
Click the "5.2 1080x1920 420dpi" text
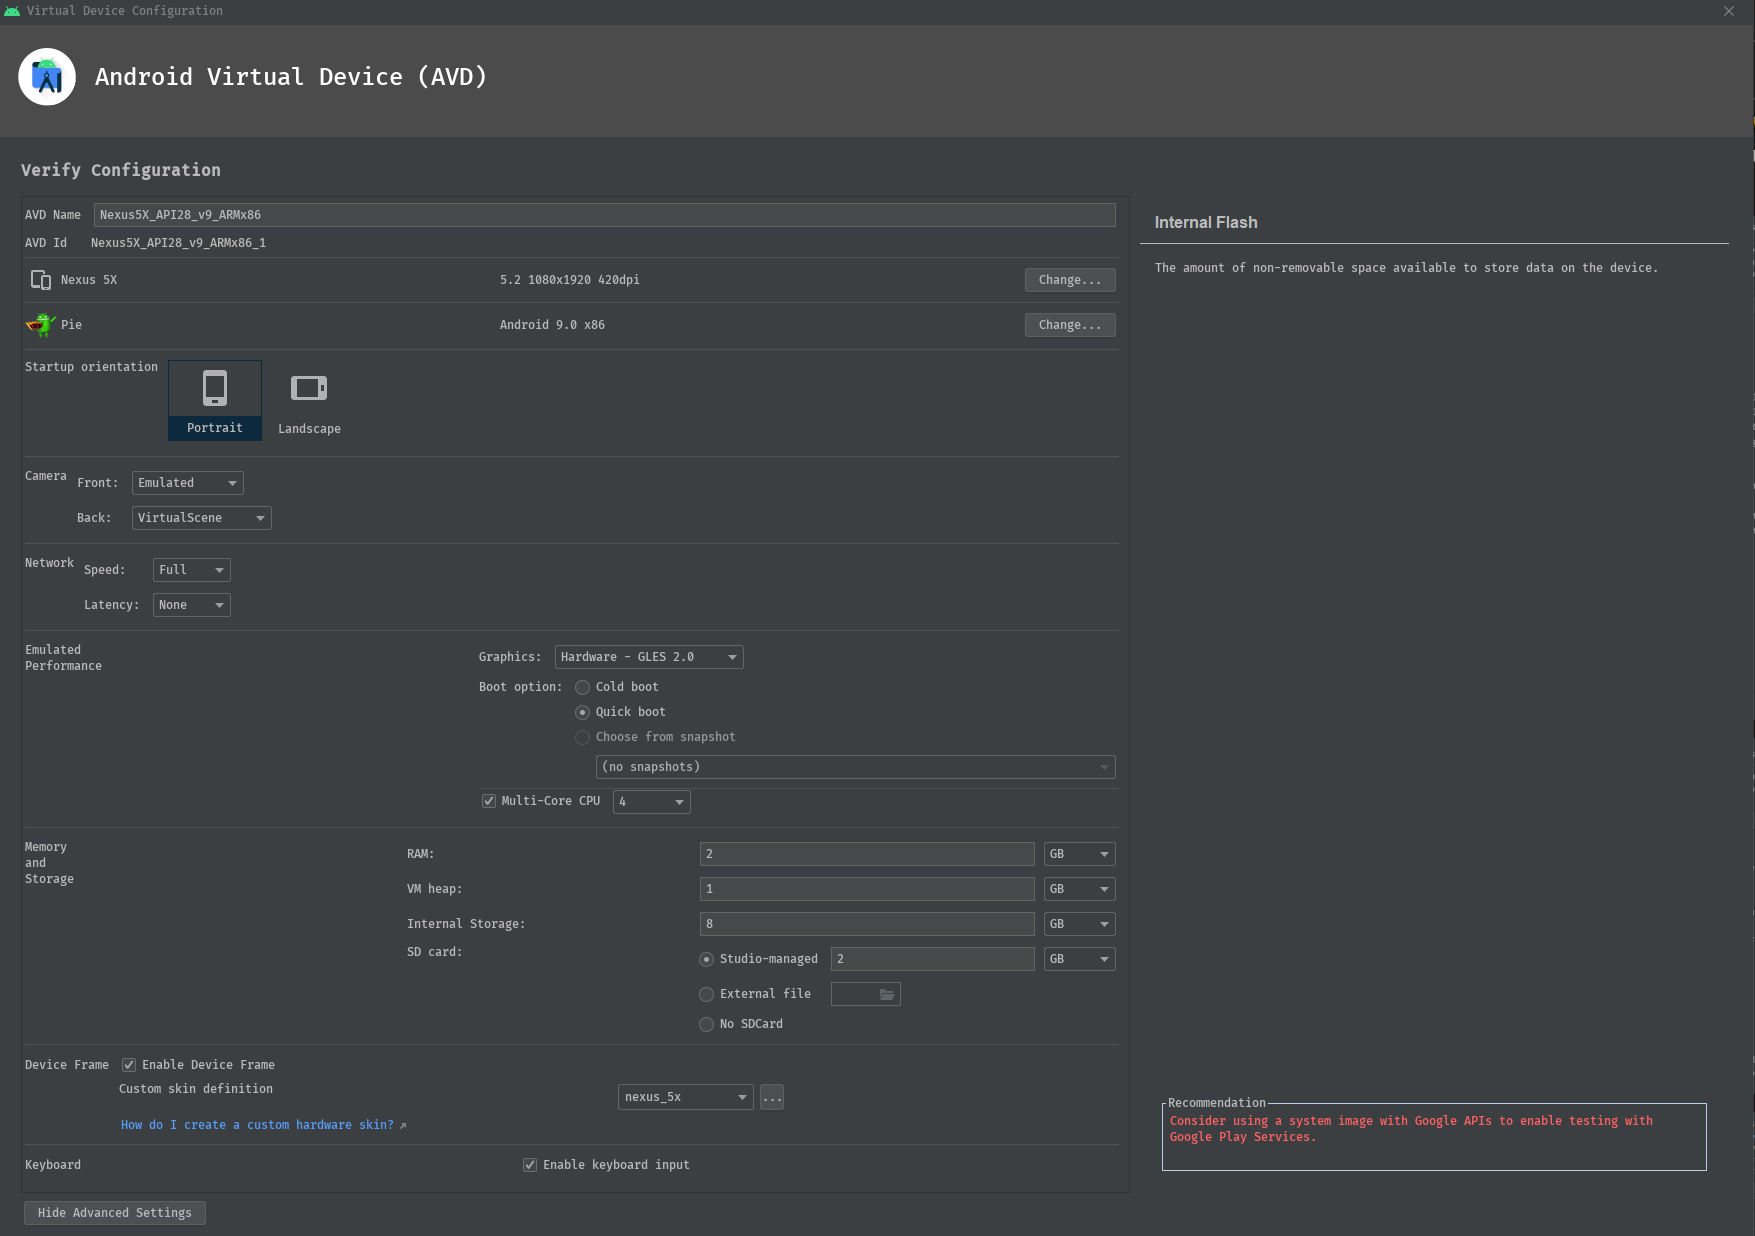point(570,280)
